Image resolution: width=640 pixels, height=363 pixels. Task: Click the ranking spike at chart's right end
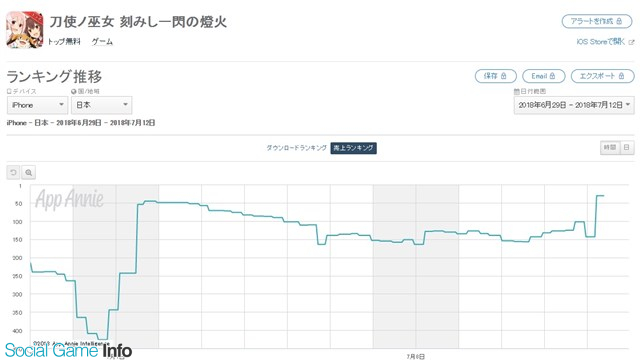coord(600,196)
